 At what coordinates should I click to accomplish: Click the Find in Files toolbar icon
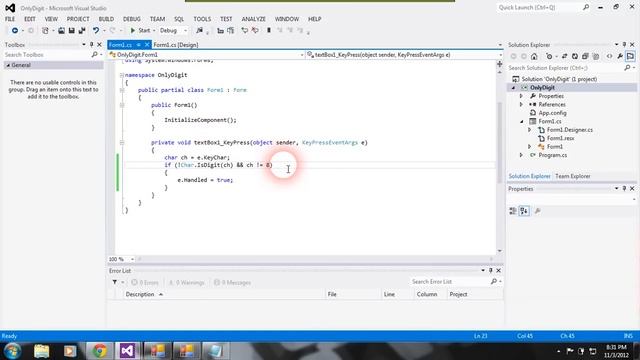pos(199,31)
